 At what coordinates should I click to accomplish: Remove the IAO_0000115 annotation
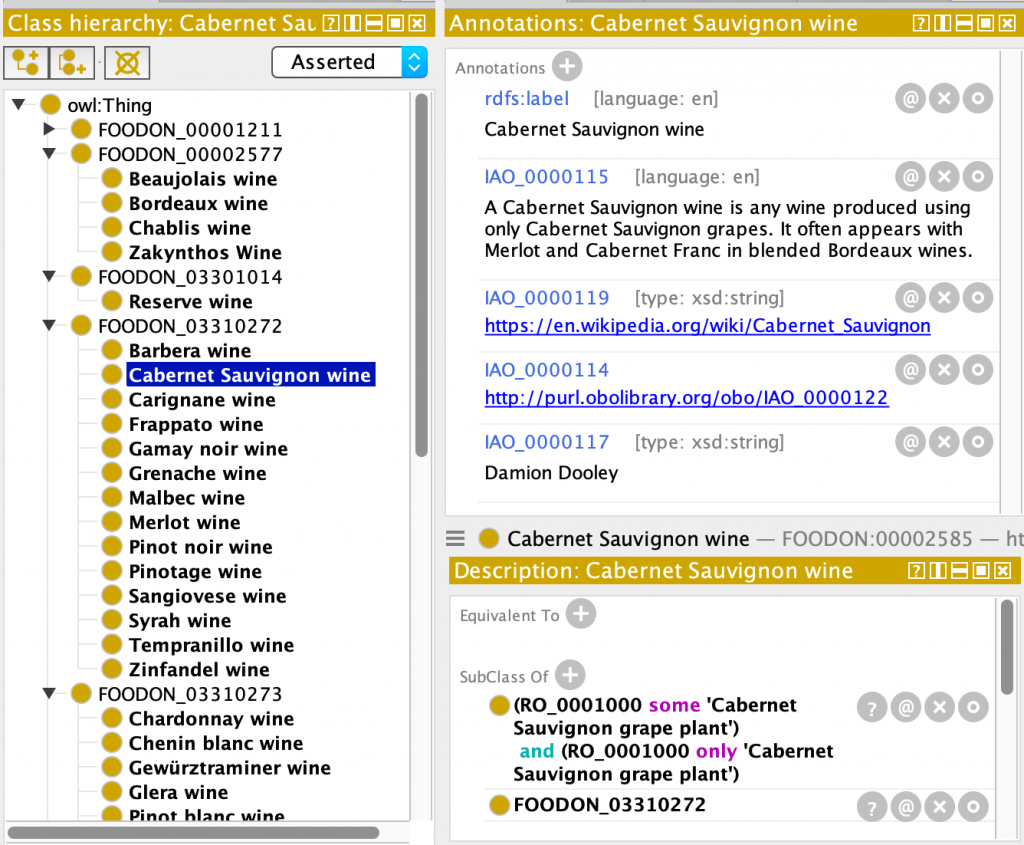[944, 176]
